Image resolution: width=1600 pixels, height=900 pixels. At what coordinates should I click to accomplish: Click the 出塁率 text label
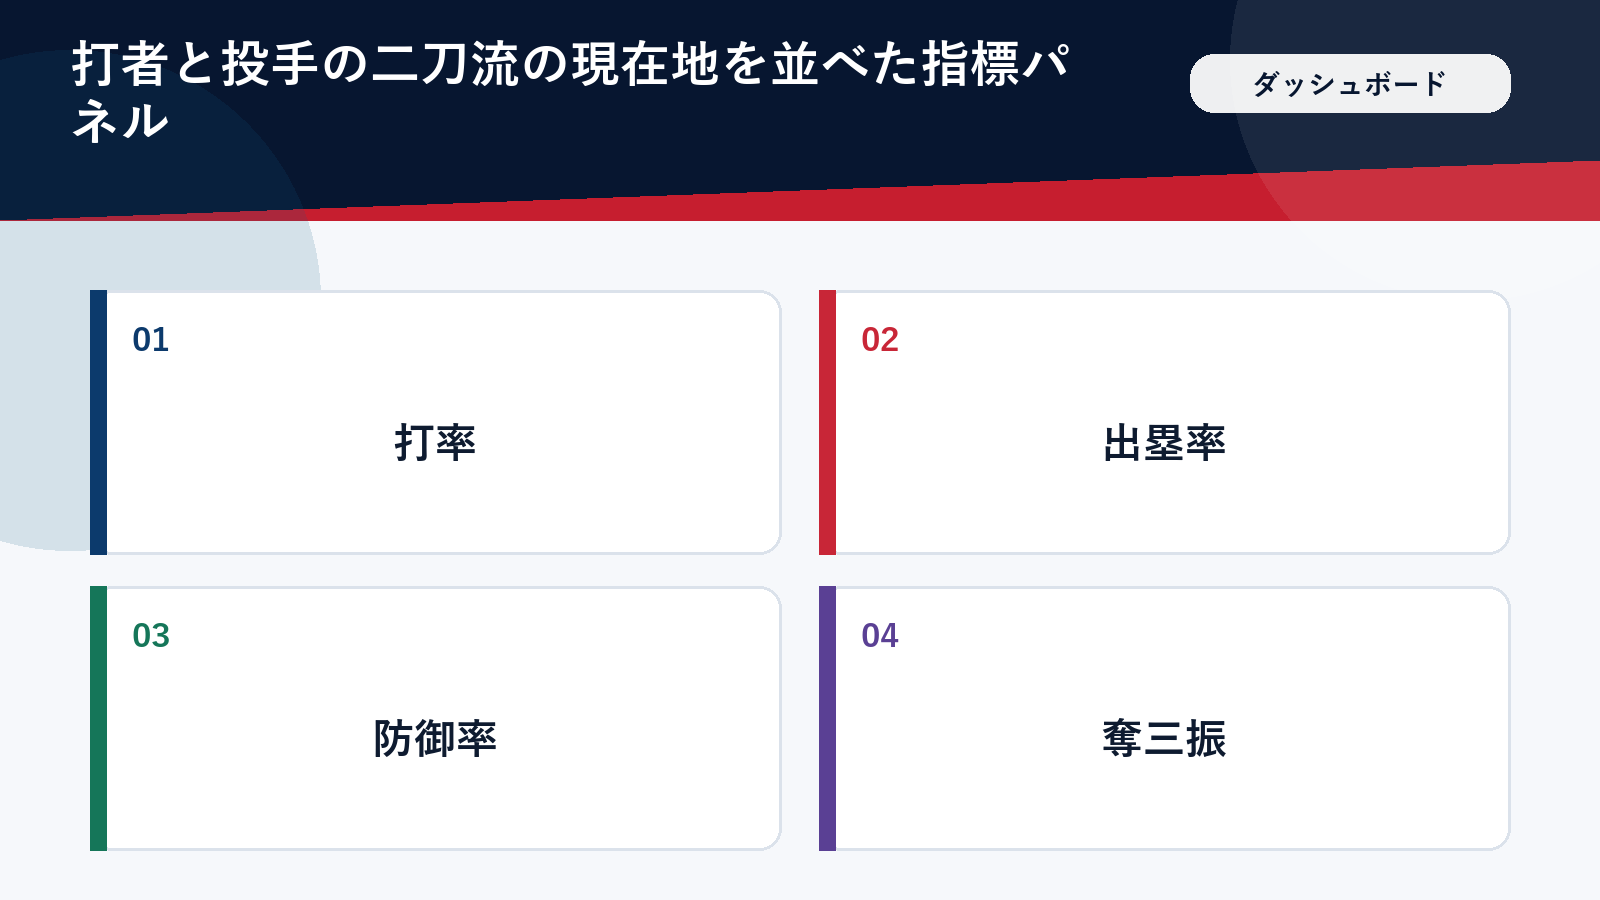click(1164, 443)
